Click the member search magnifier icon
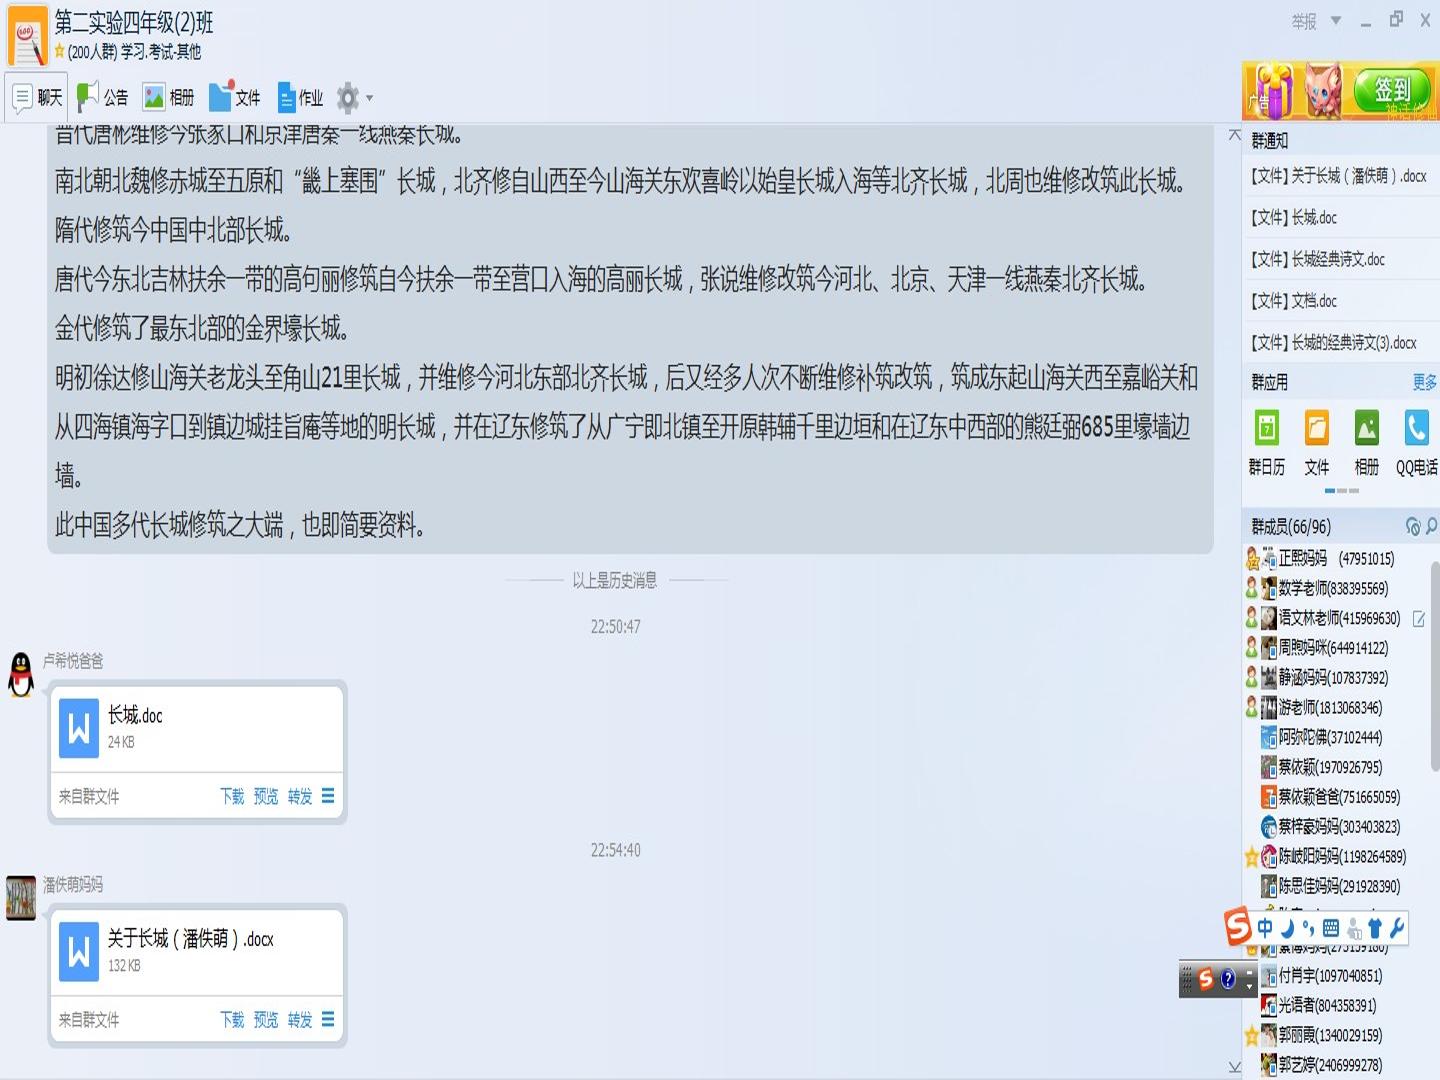The image size is (1440, 1080). tap(1432, 526)
